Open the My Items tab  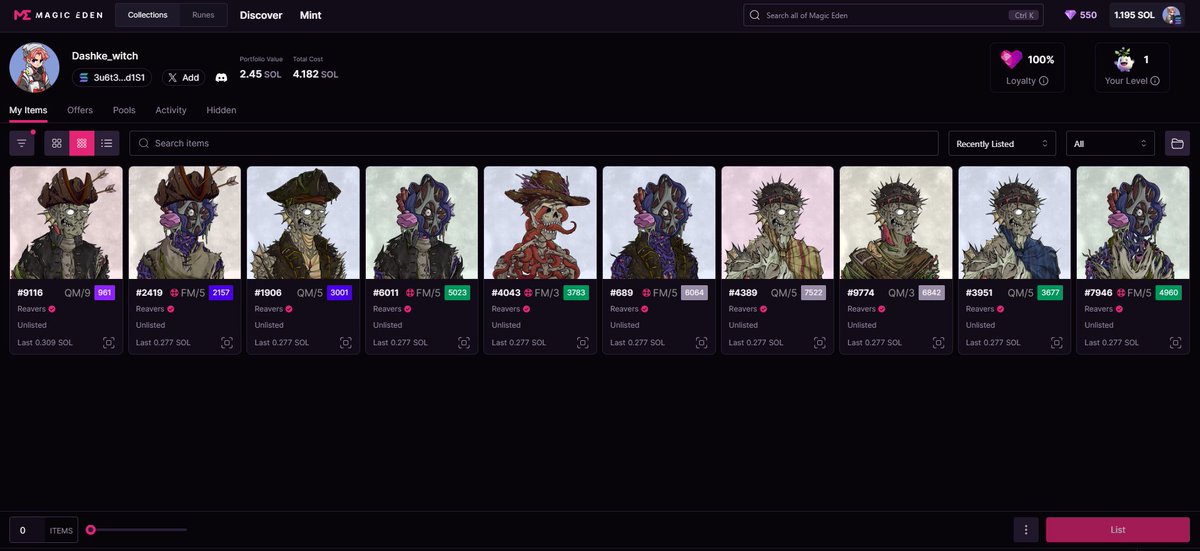[x=28, y=110]
